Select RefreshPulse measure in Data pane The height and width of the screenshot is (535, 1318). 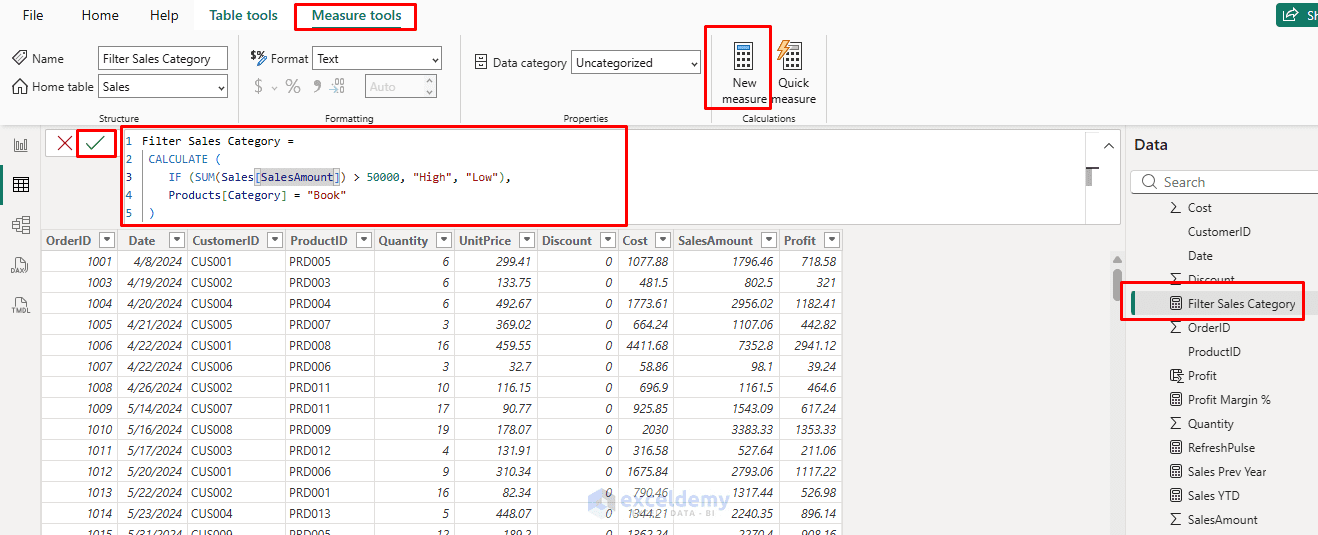point(1220,448)
